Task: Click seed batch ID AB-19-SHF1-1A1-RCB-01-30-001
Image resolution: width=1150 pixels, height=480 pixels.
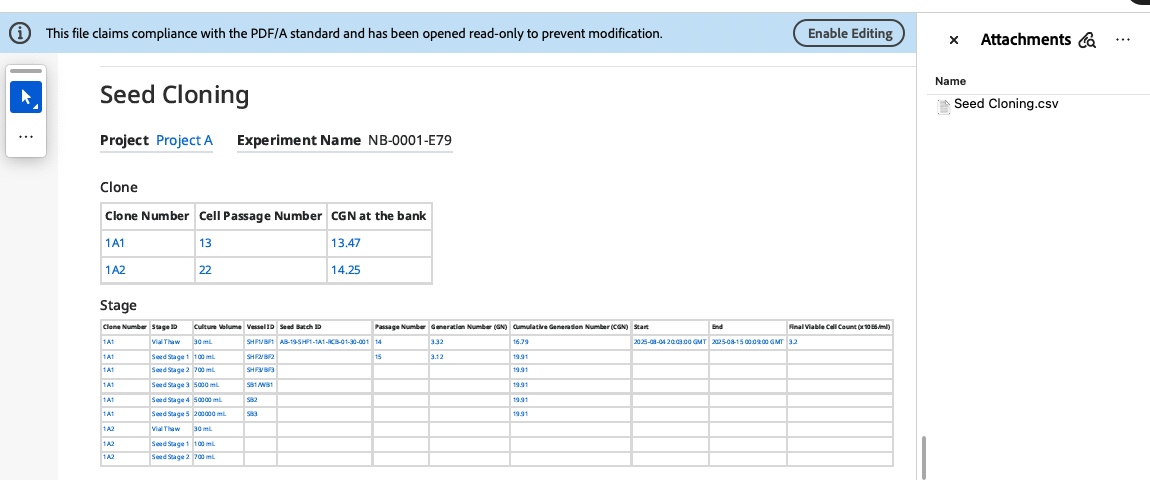Action: (x=324, y=341)
